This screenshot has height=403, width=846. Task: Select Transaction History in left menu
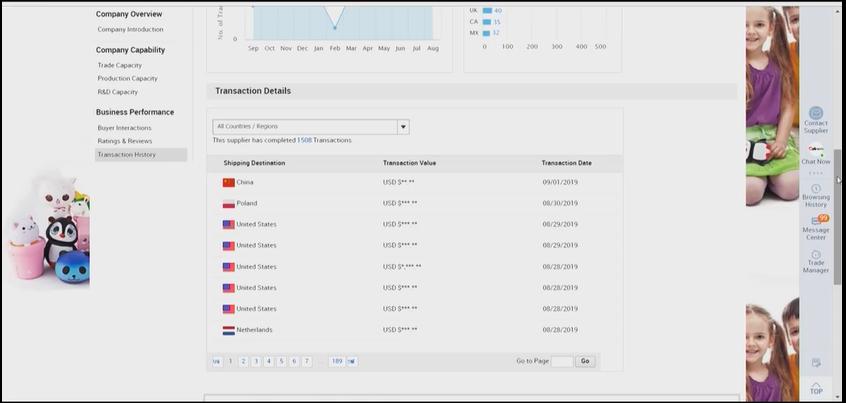coord(126,155)
